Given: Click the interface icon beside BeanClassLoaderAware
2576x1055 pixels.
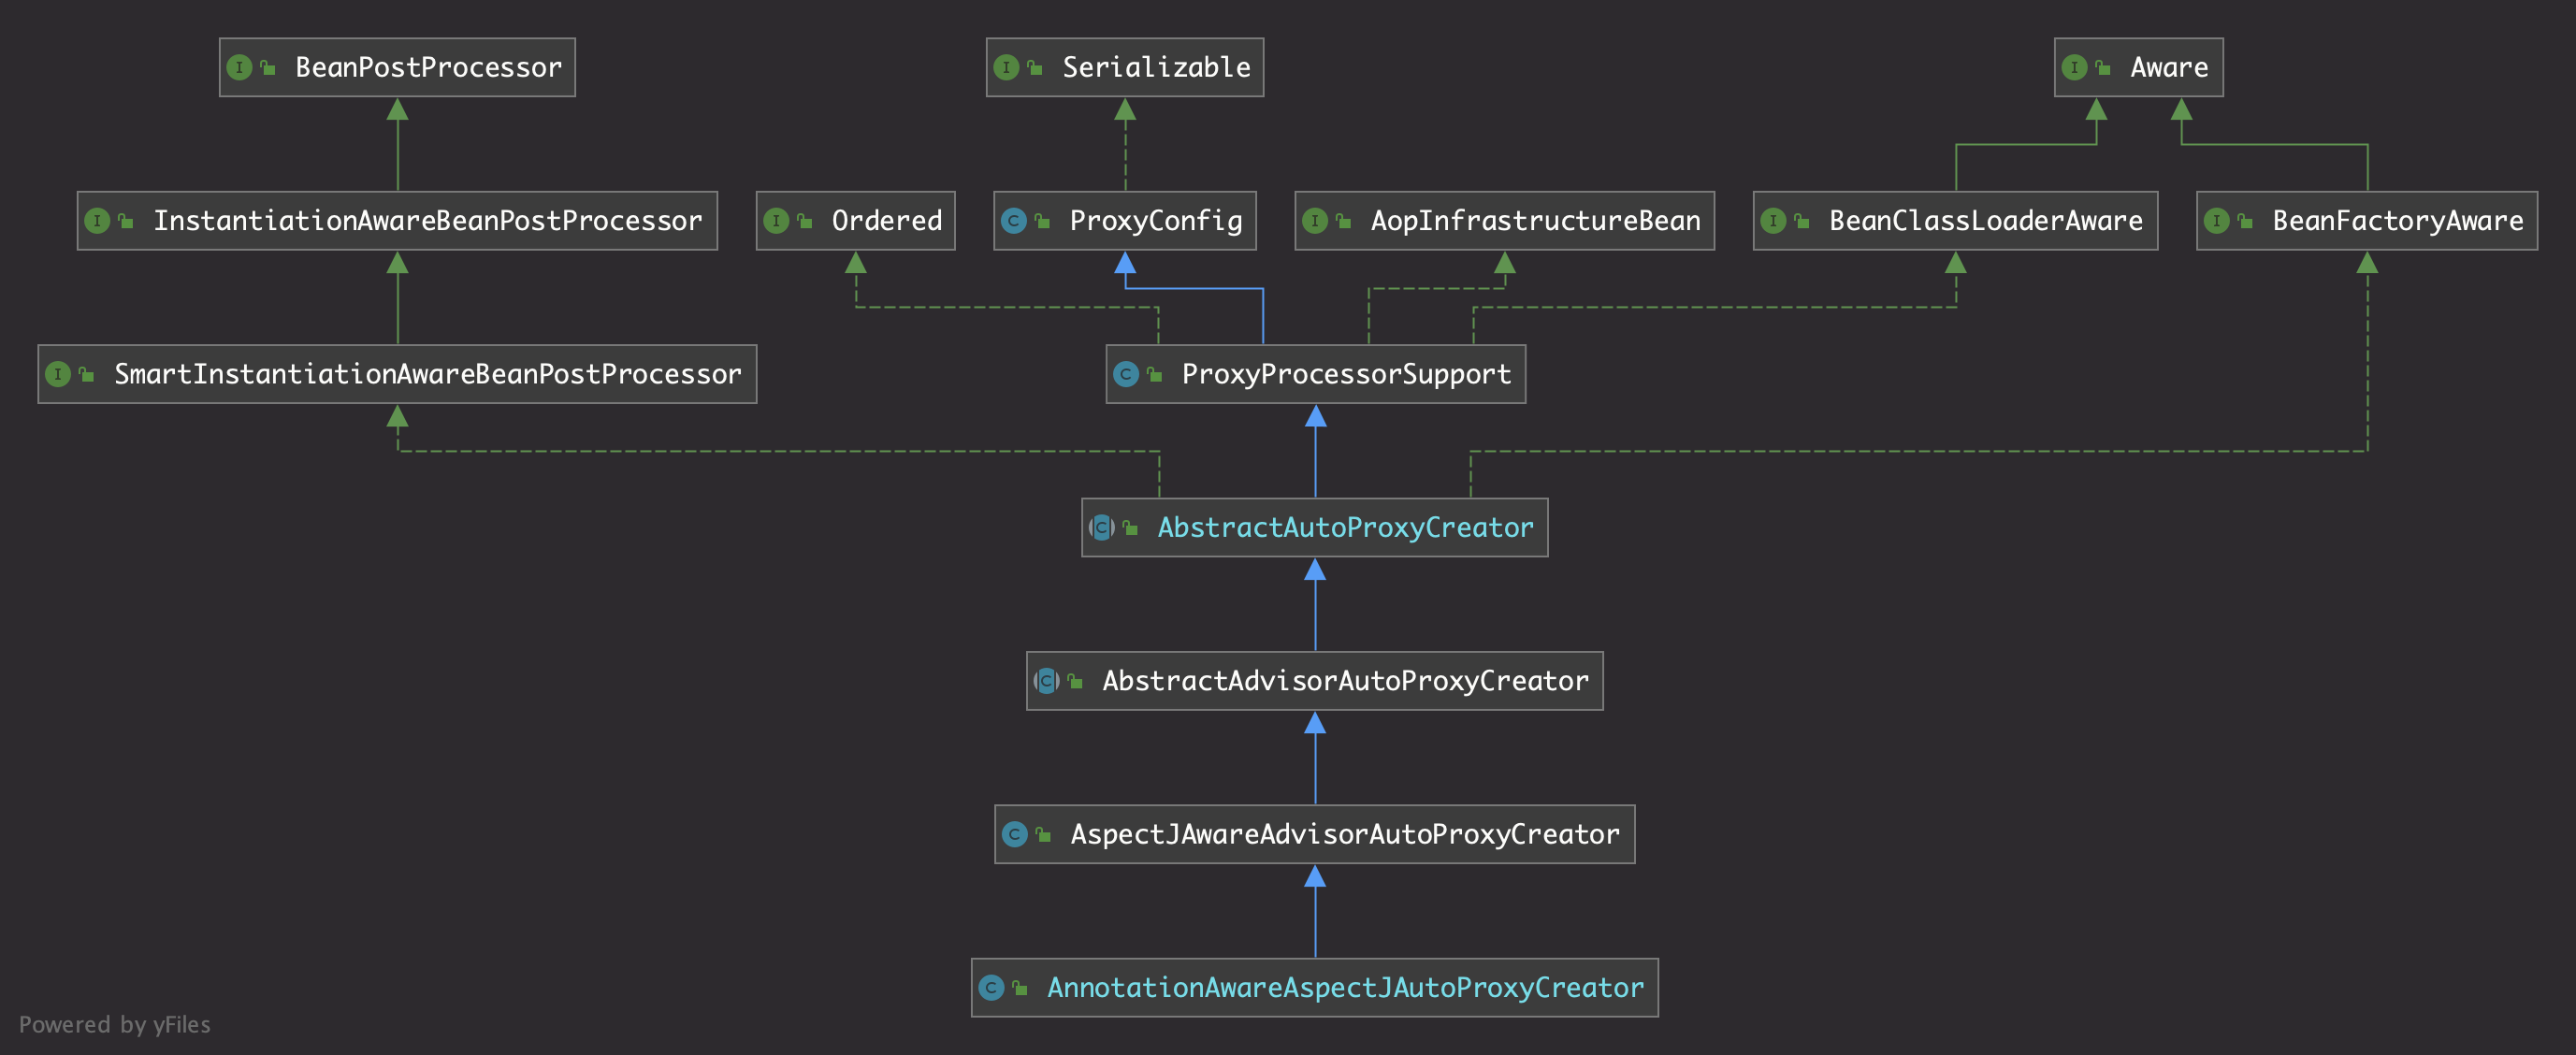Looking at the screenshot, I should (x=1773, y=221).
